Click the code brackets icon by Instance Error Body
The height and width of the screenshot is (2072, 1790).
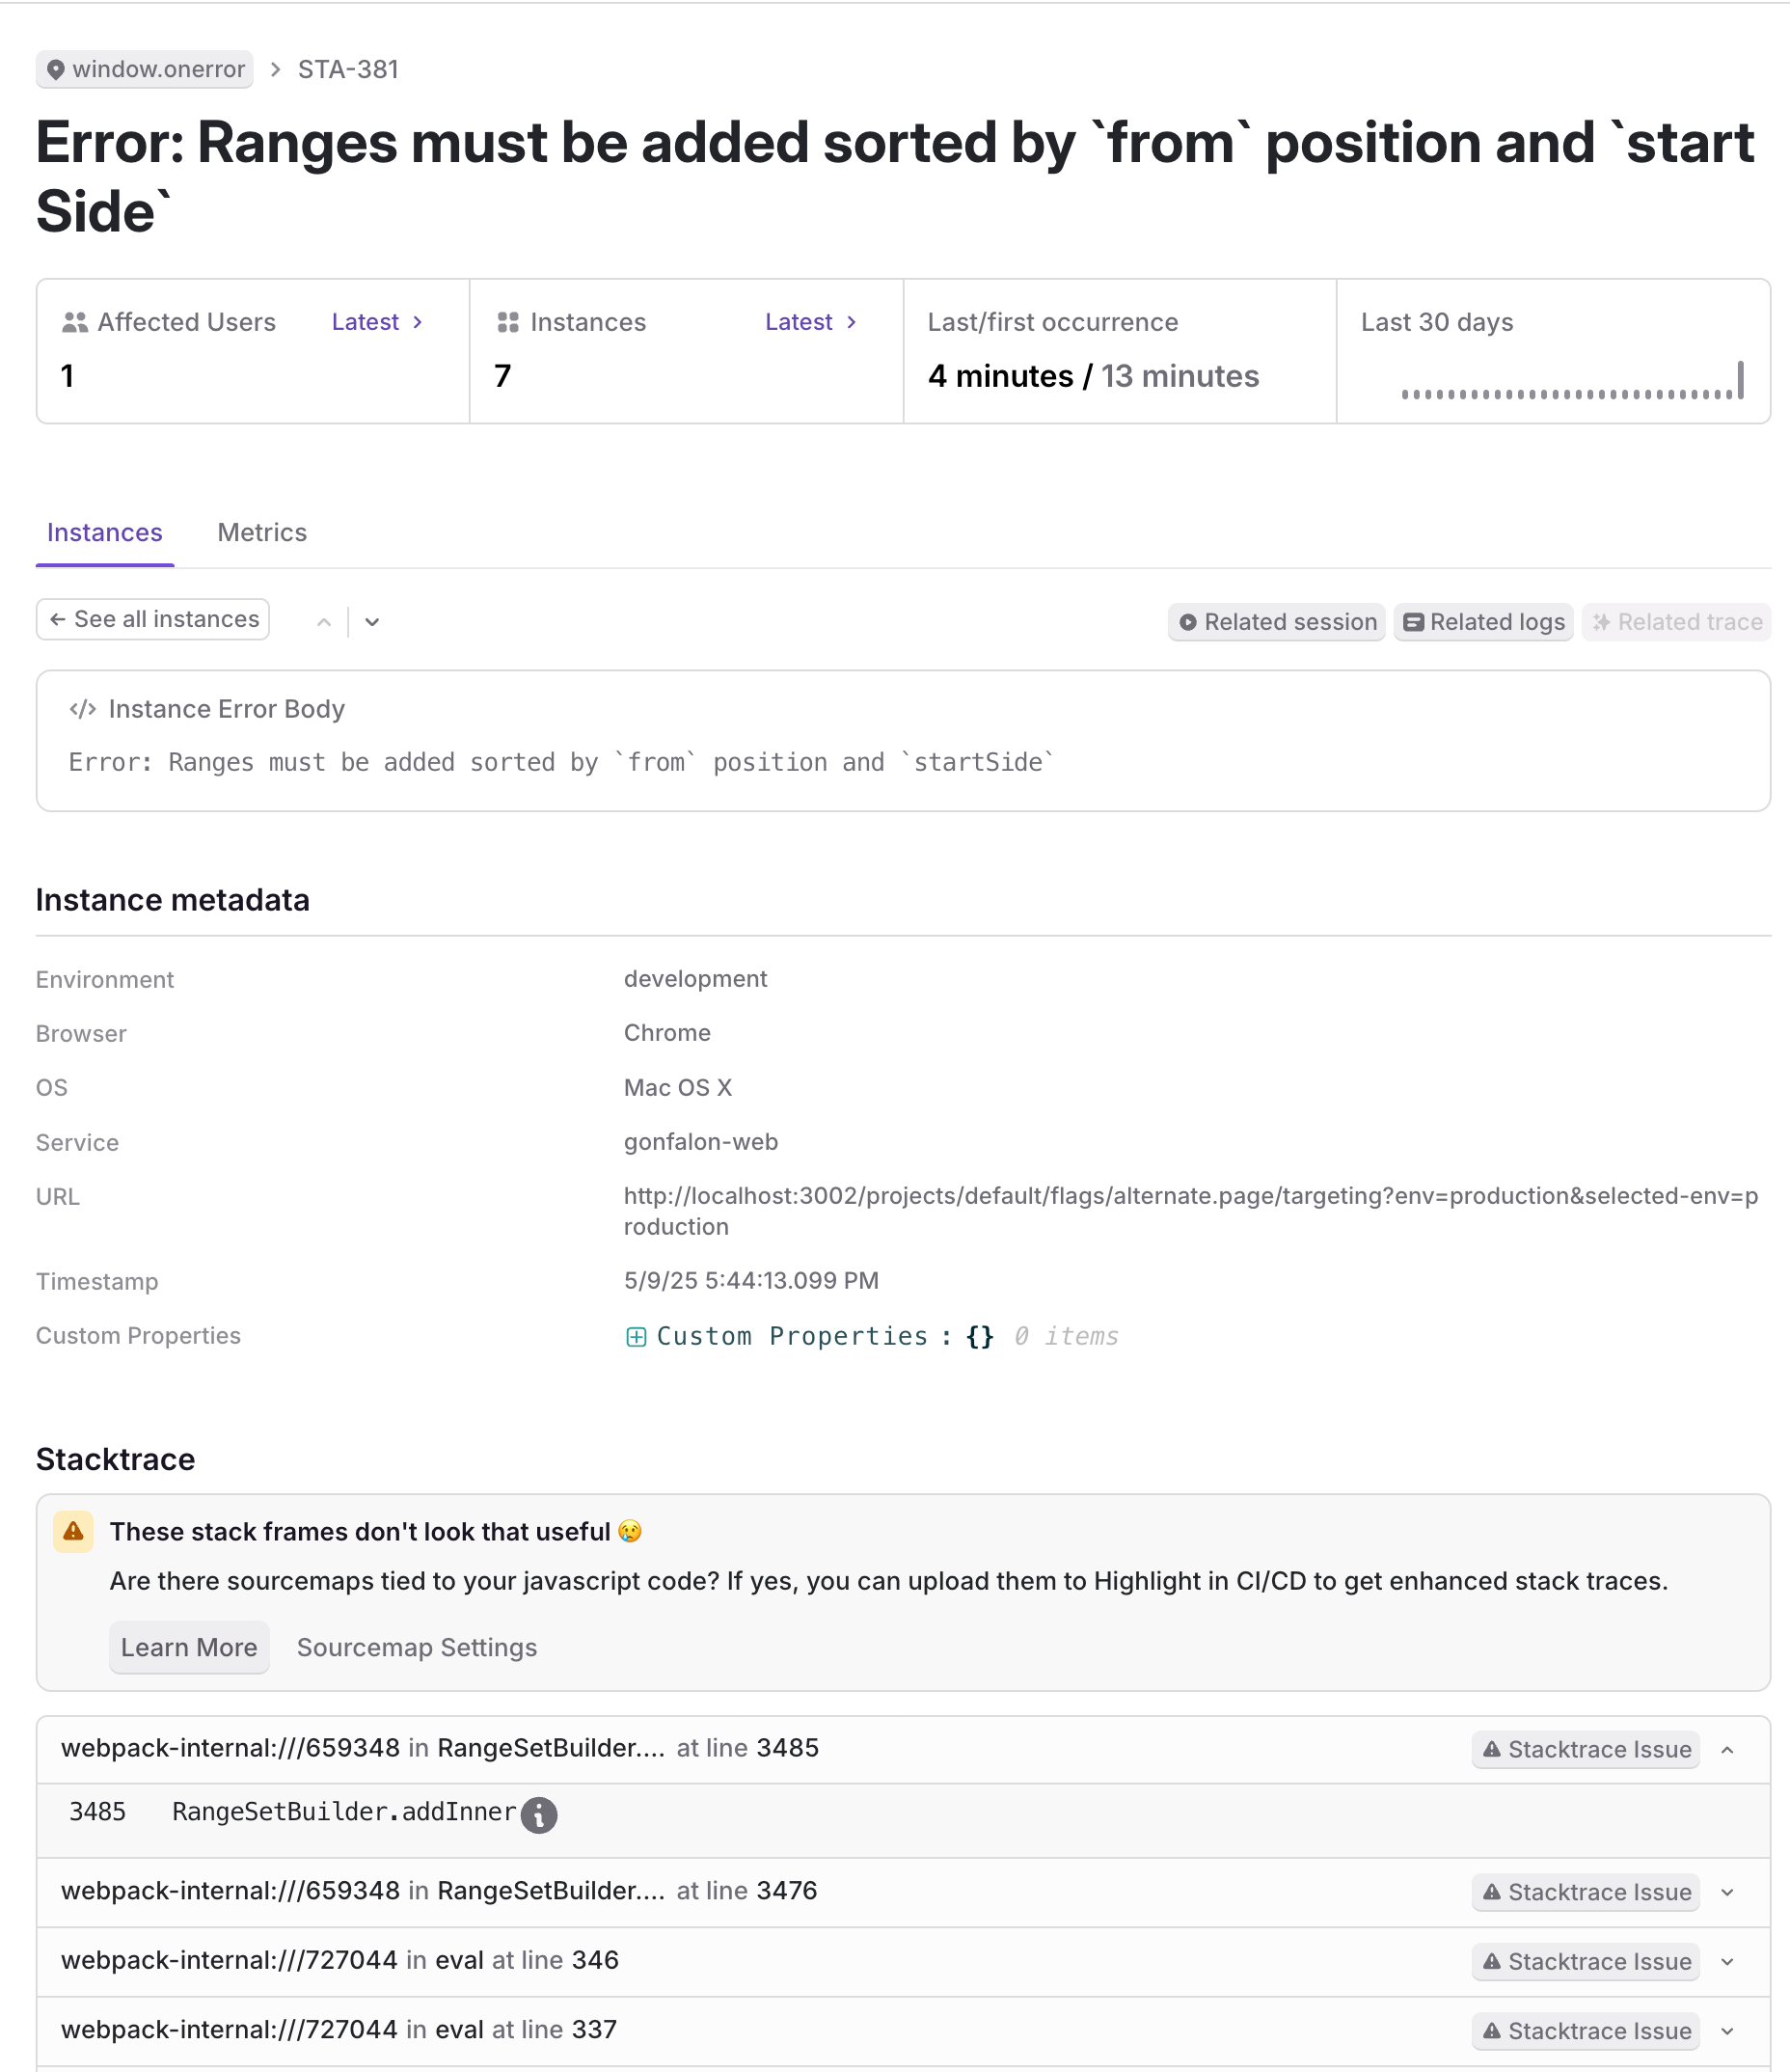click(x=82, y=709)
